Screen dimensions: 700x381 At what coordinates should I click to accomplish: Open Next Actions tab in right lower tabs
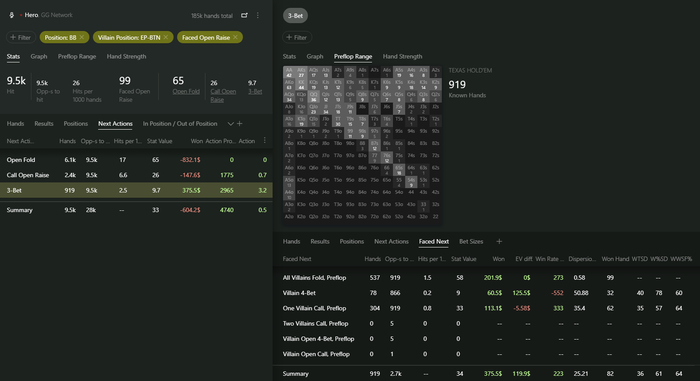tap(391, 242)
